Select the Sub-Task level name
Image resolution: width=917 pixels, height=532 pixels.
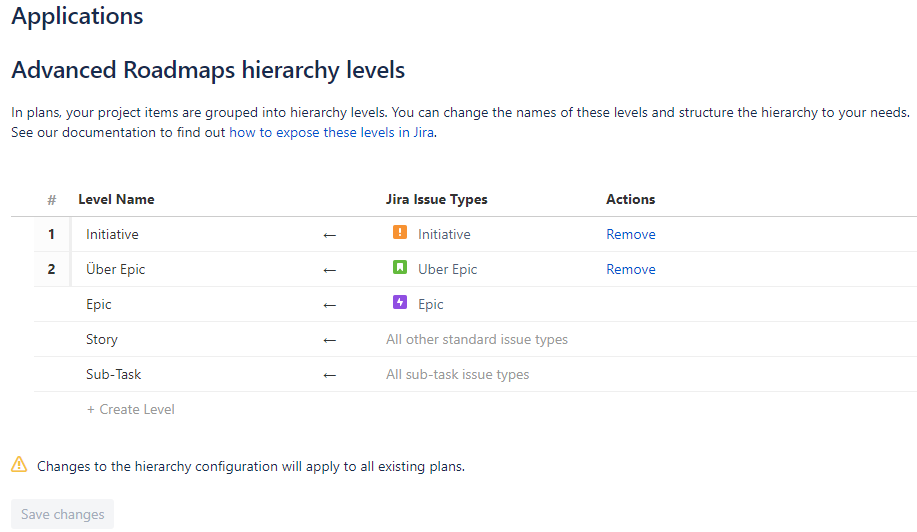(x=113, y=374)
